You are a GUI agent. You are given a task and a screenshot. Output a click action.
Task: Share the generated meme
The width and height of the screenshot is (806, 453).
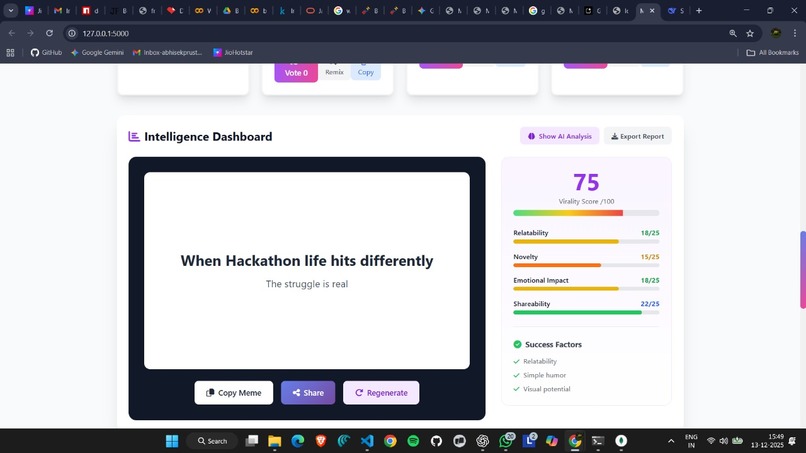[x=308, y=392]
